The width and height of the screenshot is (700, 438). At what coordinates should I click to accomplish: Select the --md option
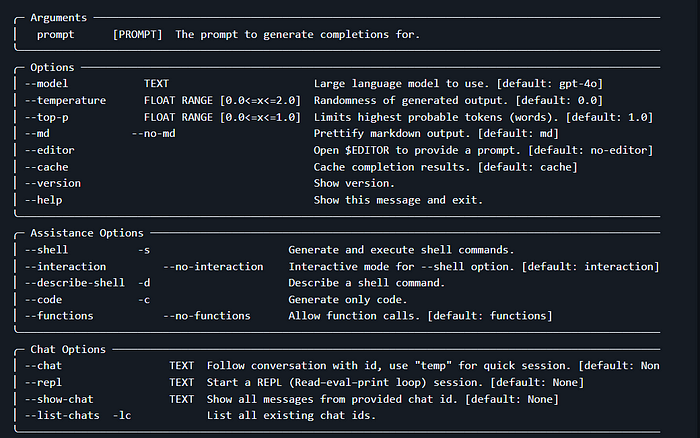coord(37,133)
